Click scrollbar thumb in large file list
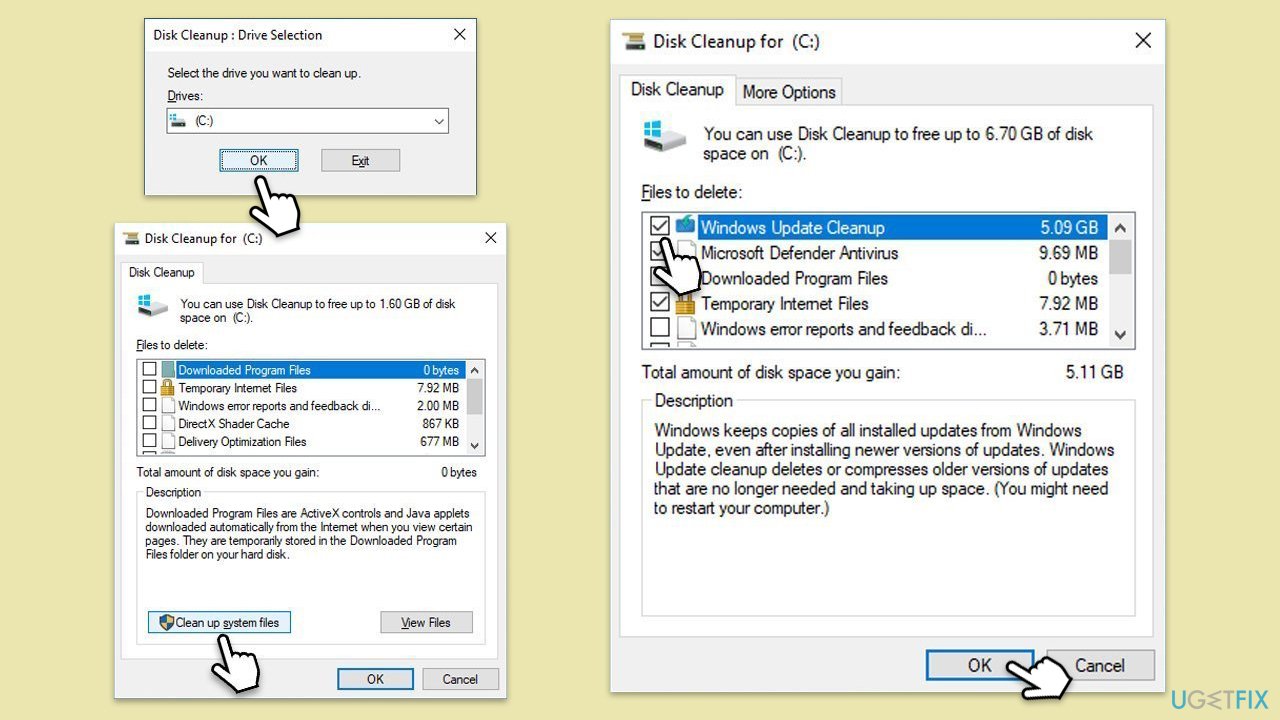Screen dimensions: 1280x720 pos(1120,256)
